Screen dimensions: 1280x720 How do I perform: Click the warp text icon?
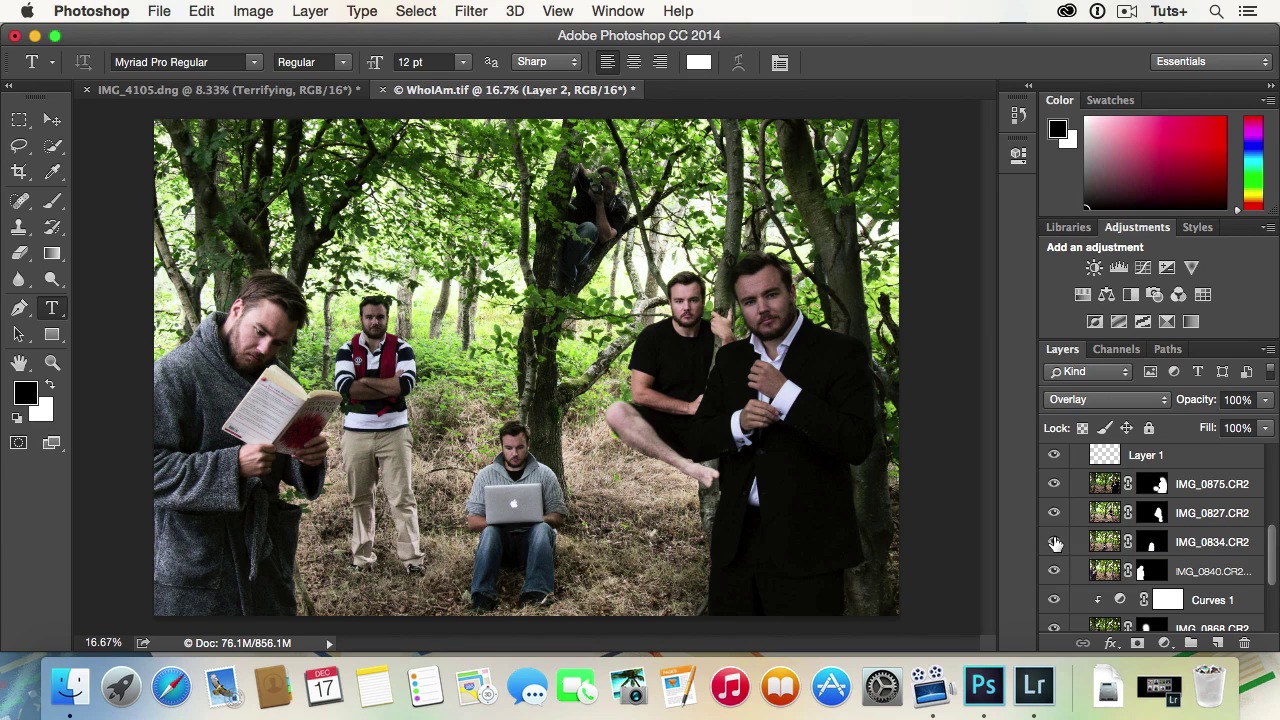(738, 62)
